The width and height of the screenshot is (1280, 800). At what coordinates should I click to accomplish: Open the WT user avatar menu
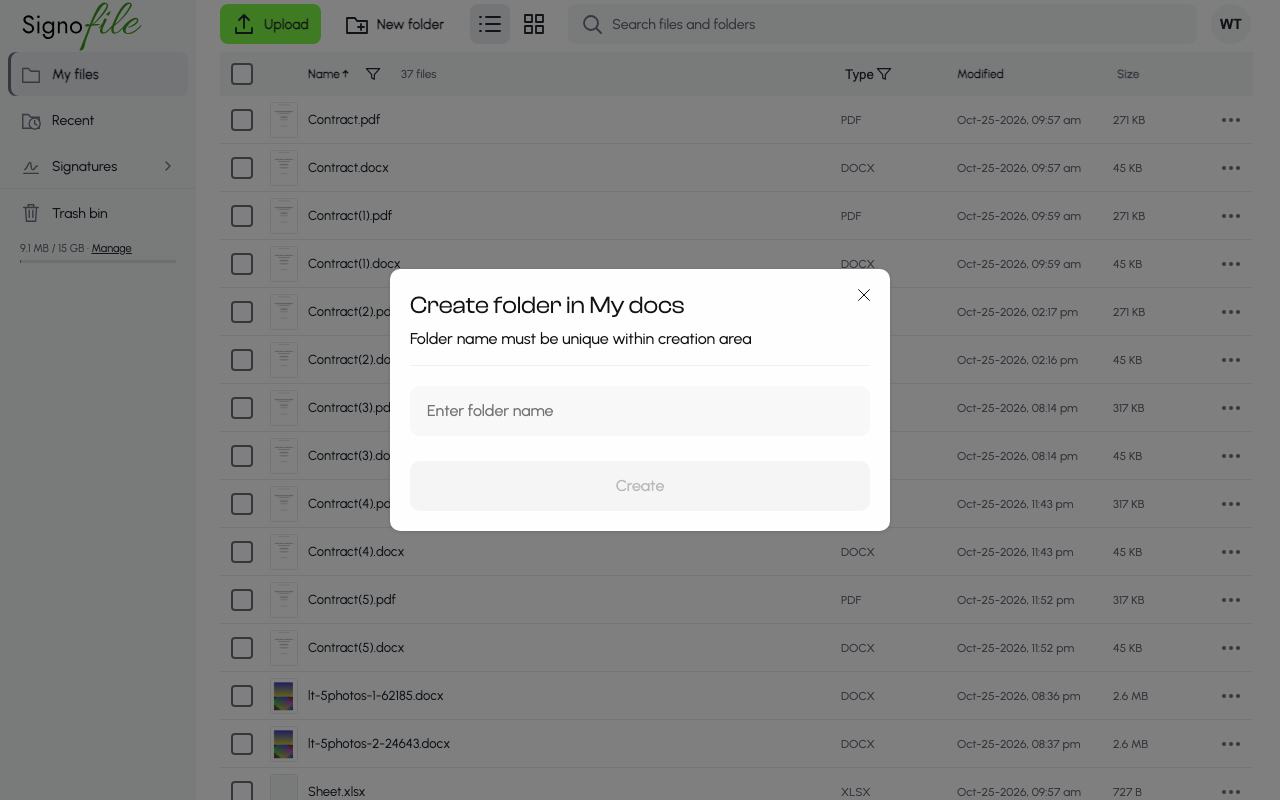(x=1231, y=24)
